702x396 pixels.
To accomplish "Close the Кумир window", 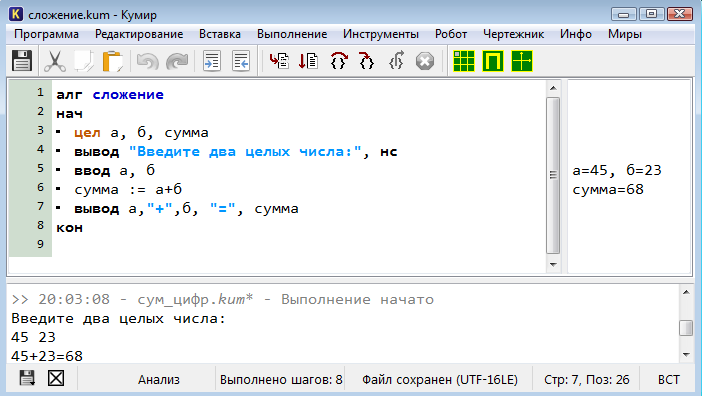I will (680, 14).
